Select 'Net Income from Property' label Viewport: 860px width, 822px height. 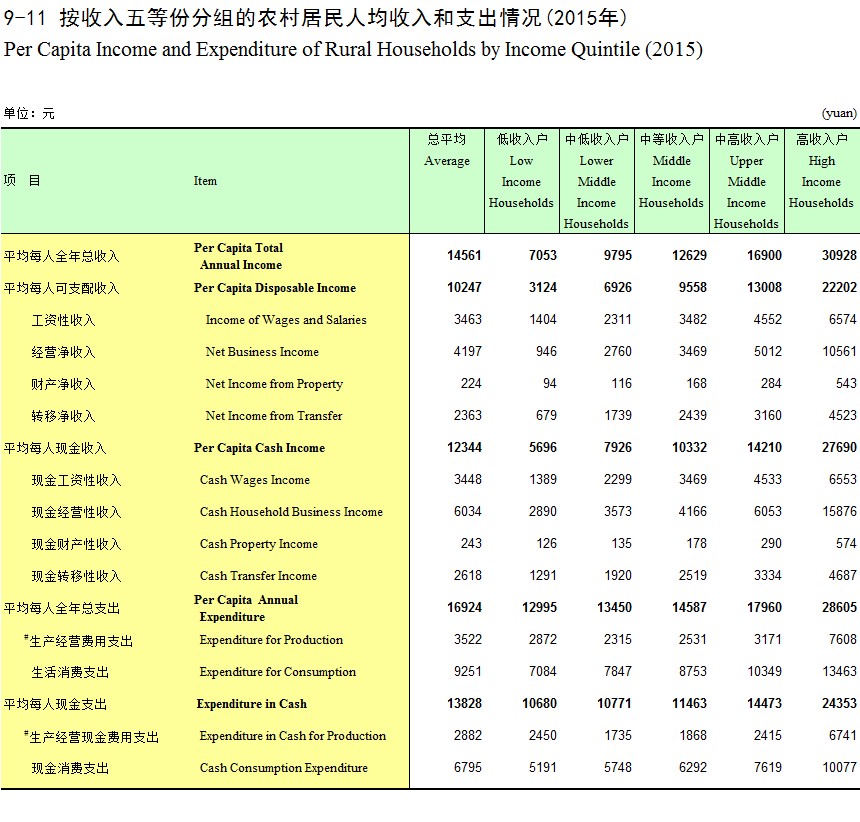coord(274,384)
